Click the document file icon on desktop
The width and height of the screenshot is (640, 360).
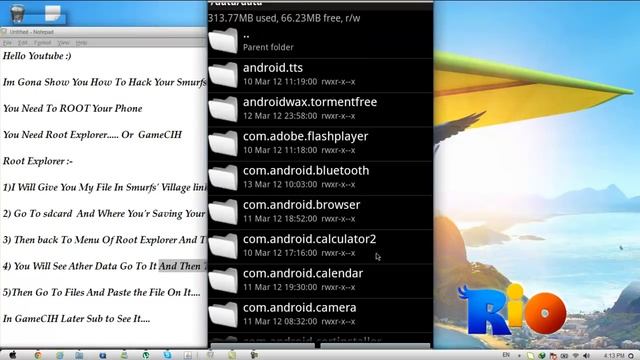pyautogui.click(x=53, y=13)
